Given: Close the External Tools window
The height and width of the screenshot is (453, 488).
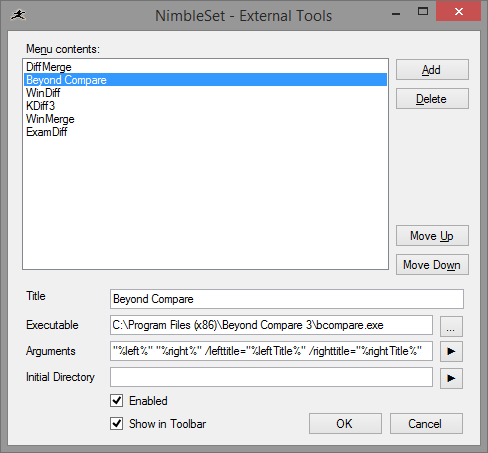Looking at the screenshot, I should click(x=459, y=12).
